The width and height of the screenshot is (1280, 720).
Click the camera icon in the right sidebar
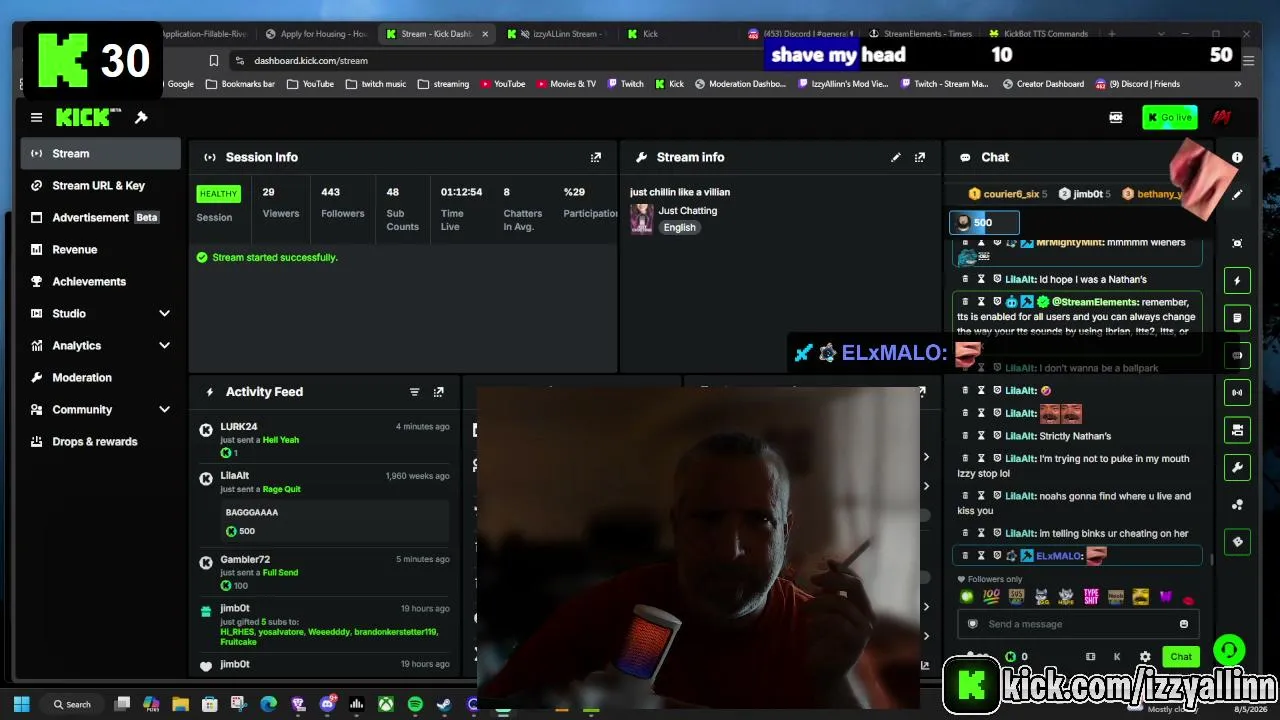tap(1237, 430)
